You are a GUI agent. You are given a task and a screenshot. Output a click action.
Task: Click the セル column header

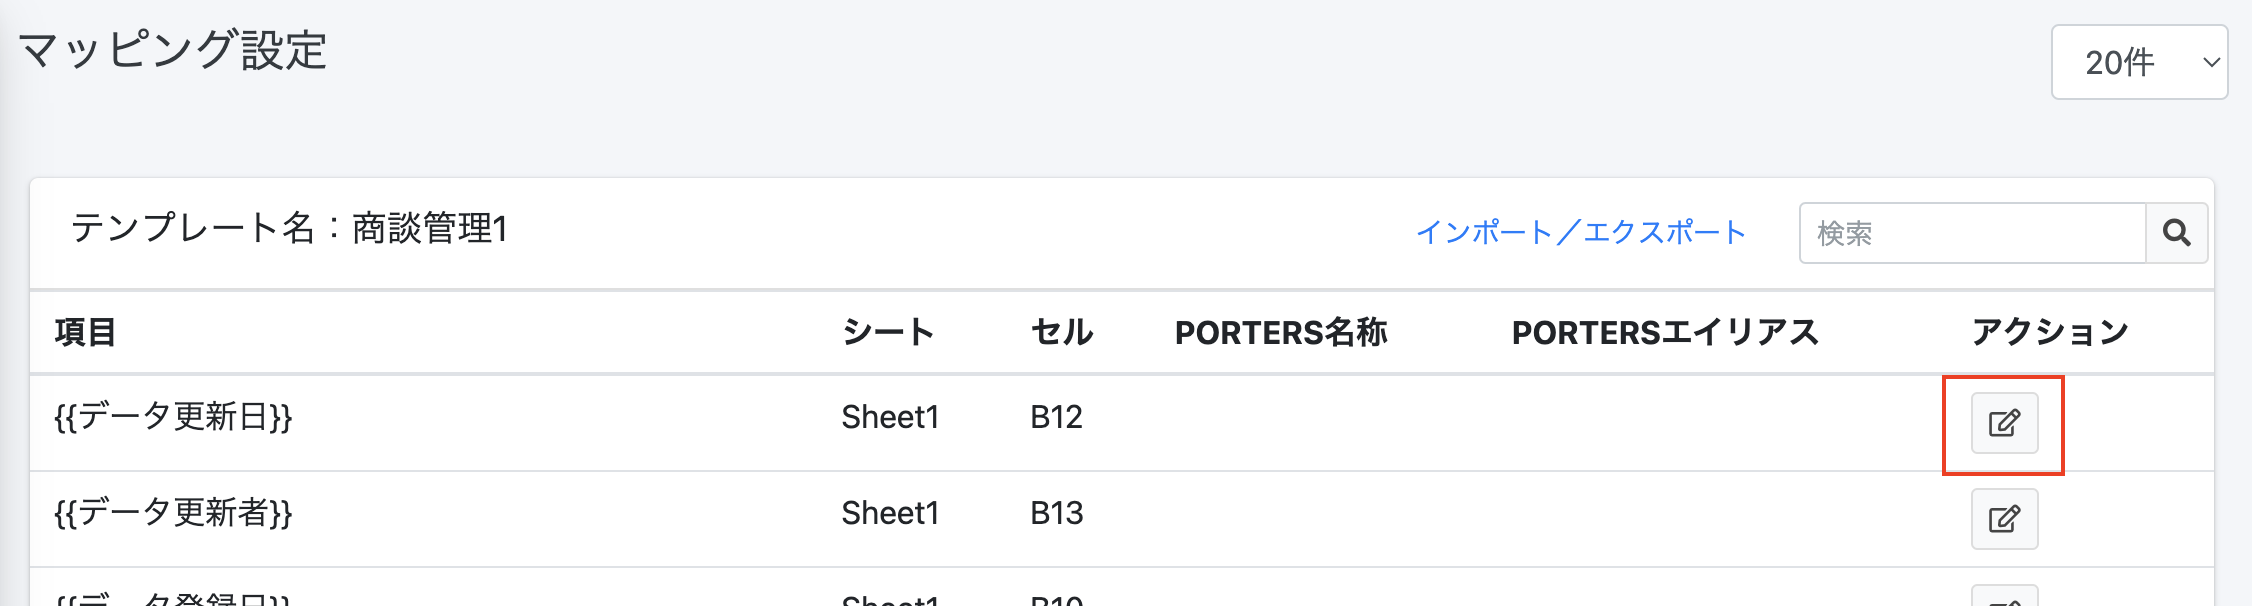[1061, 332]
